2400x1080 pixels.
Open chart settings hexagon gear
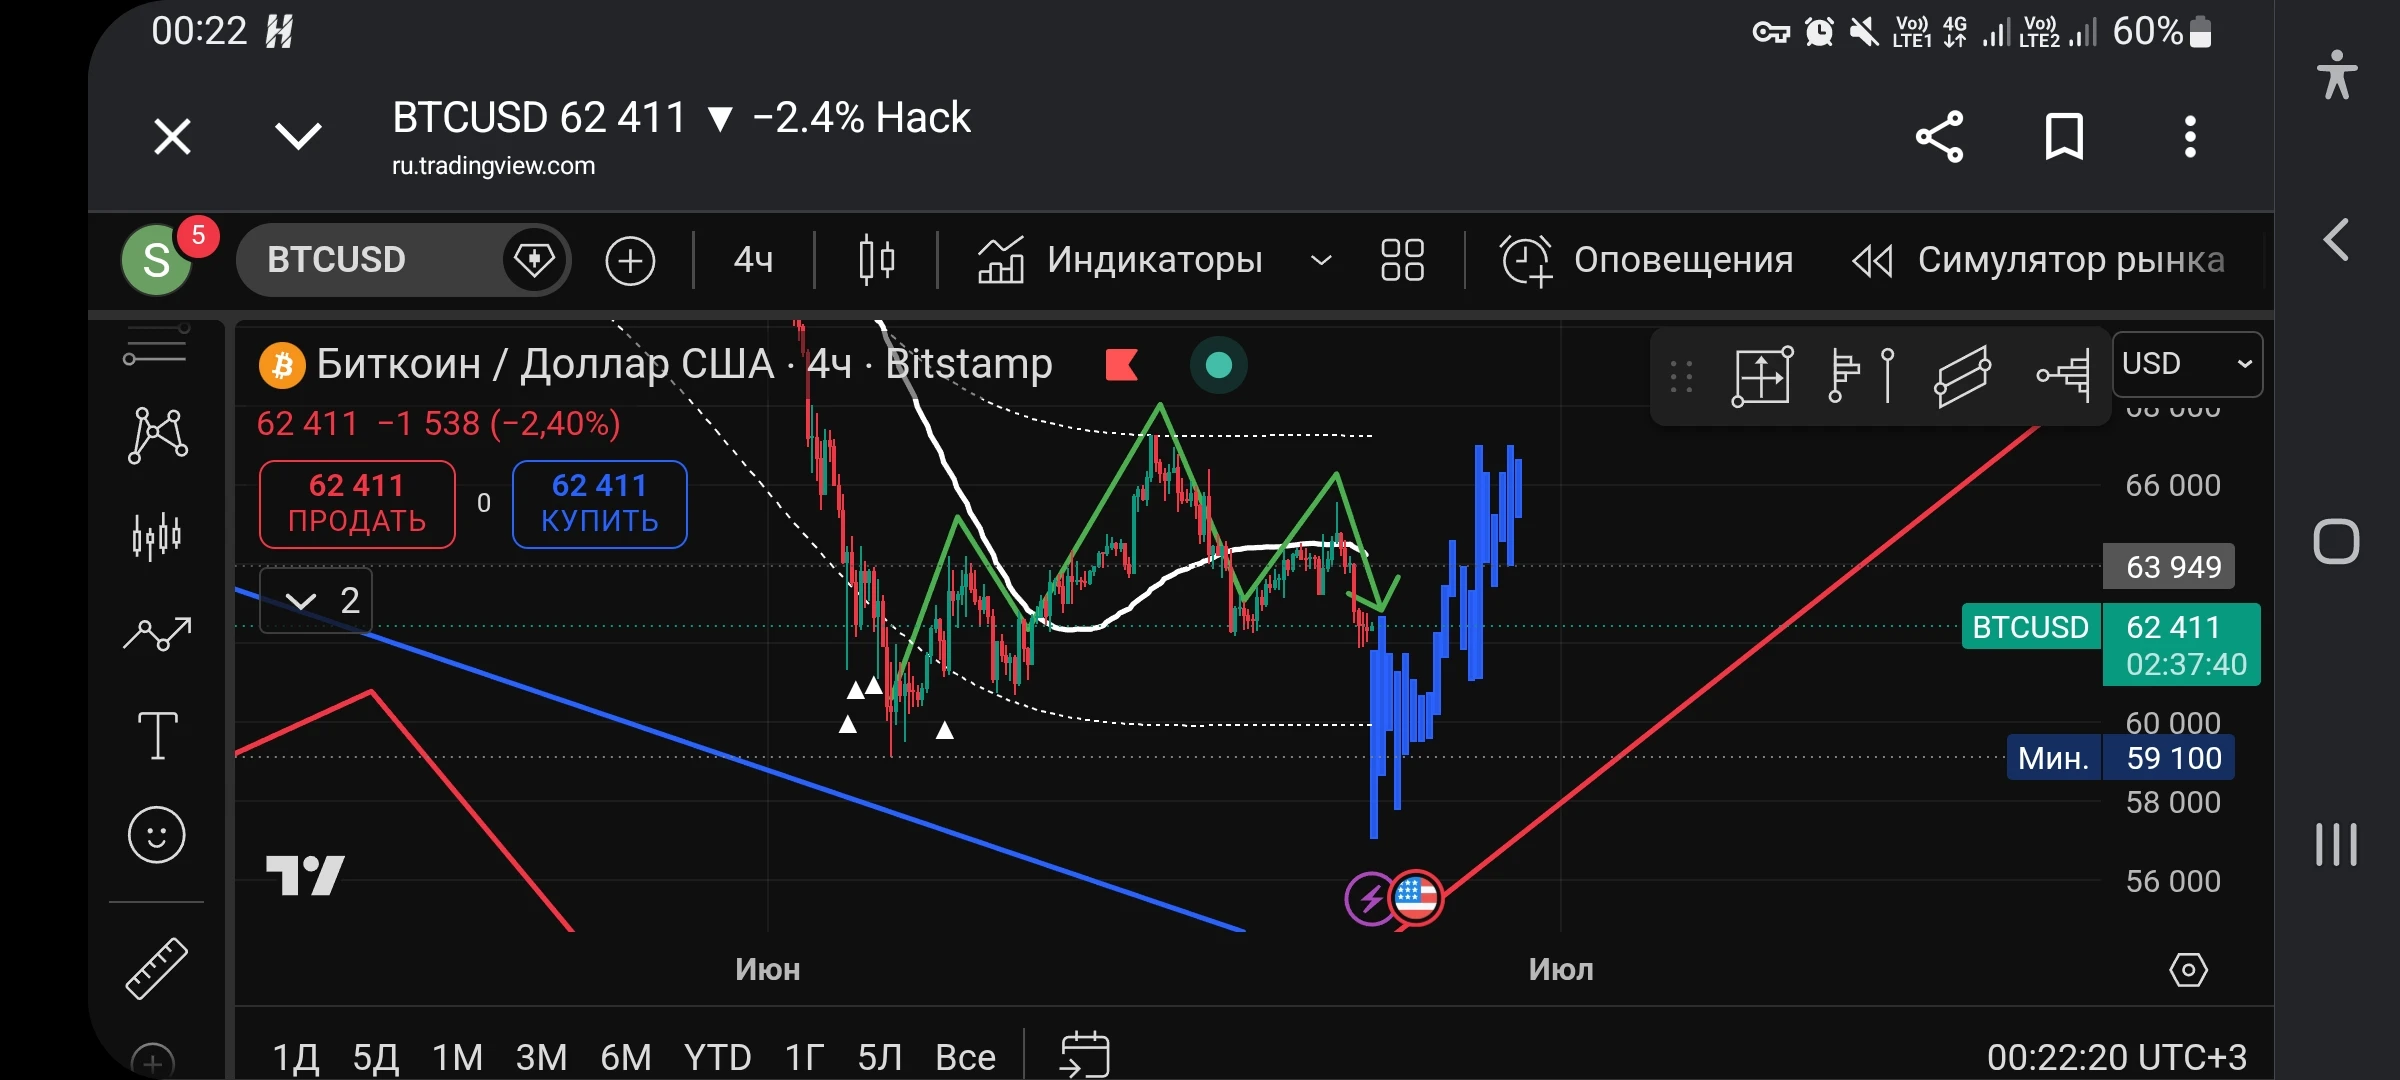click(x=2188, y=969)
